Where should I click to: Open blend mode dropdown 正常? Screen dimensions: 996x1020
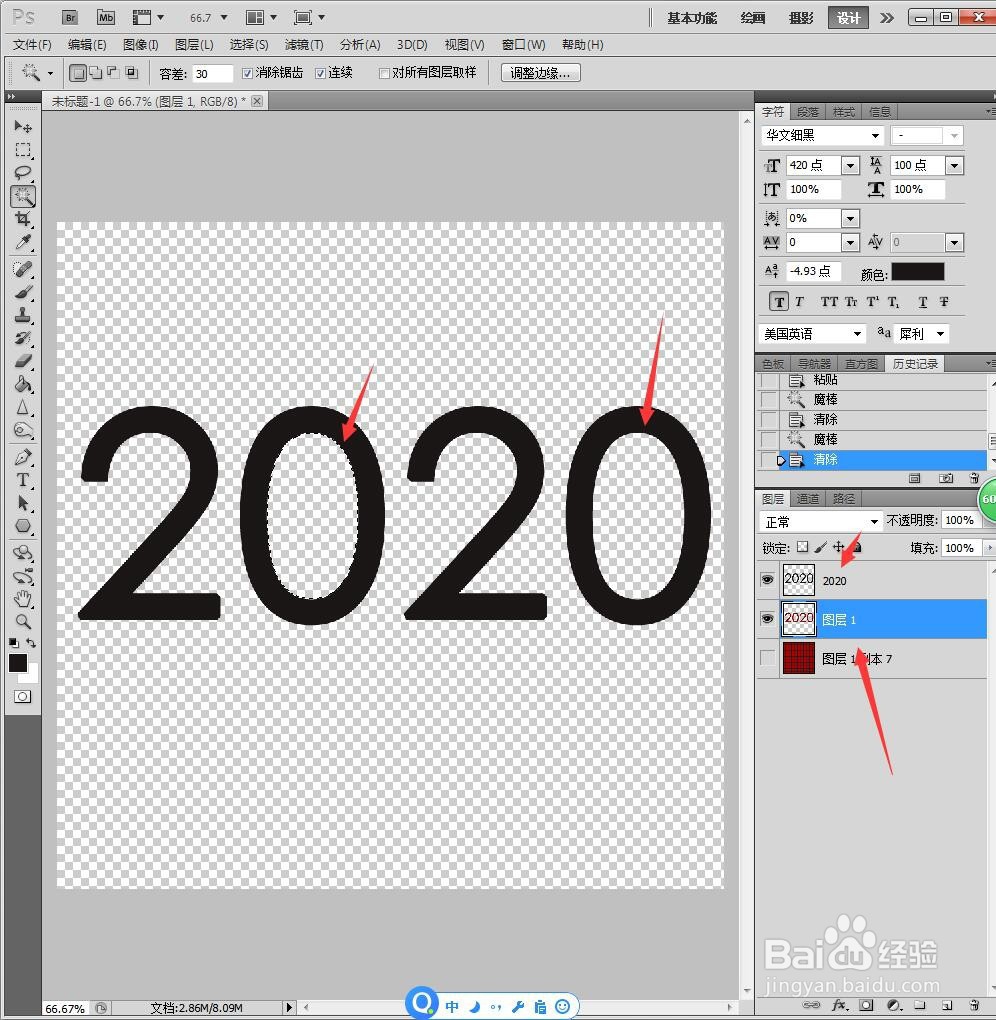[874, 522]
